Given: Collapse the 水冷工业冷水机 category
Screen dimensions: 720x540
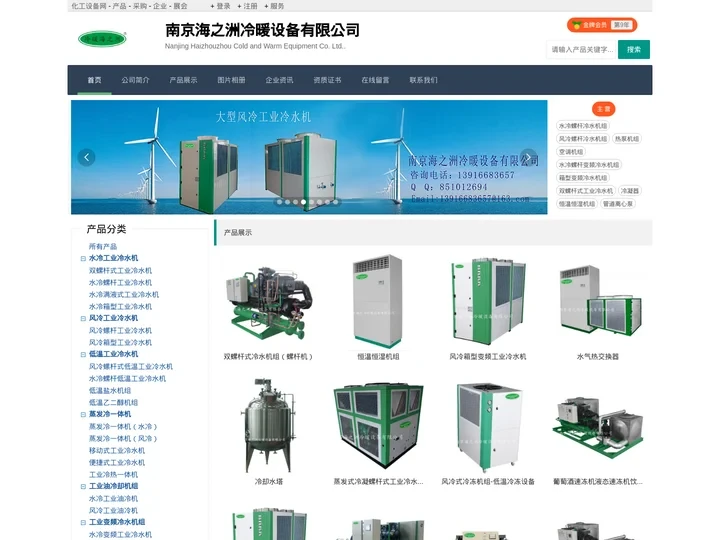Looking at the screenshot, I should pyautogui.click(x=83, y=259).
